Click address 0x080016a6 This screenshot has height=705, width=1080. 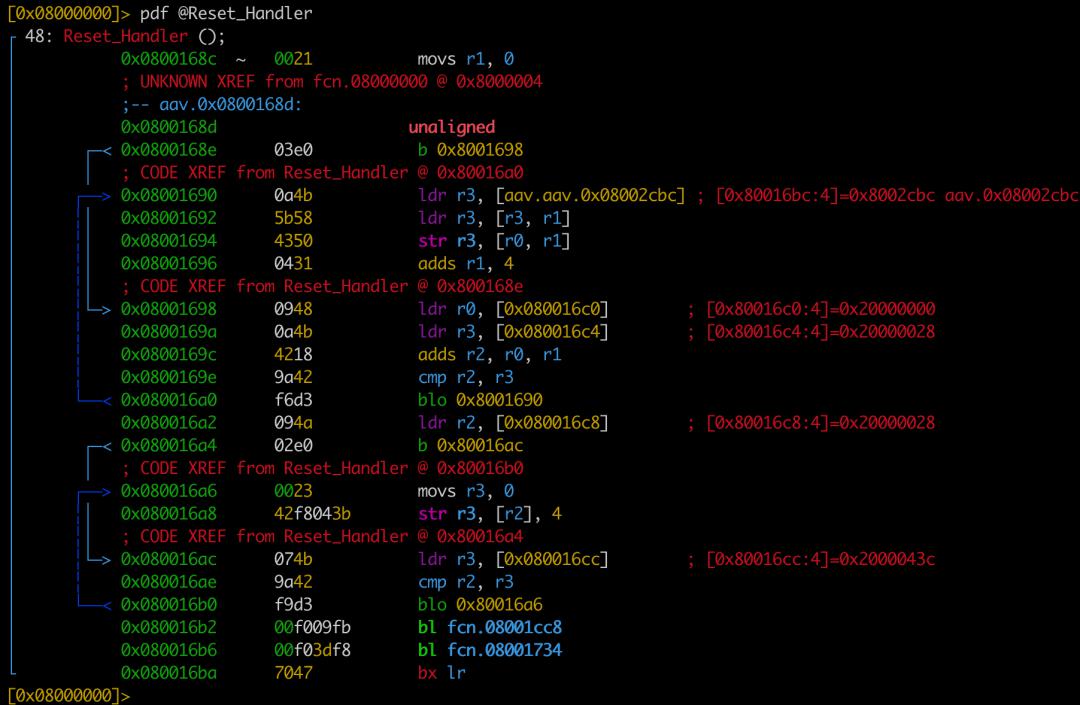pos(168,490)
